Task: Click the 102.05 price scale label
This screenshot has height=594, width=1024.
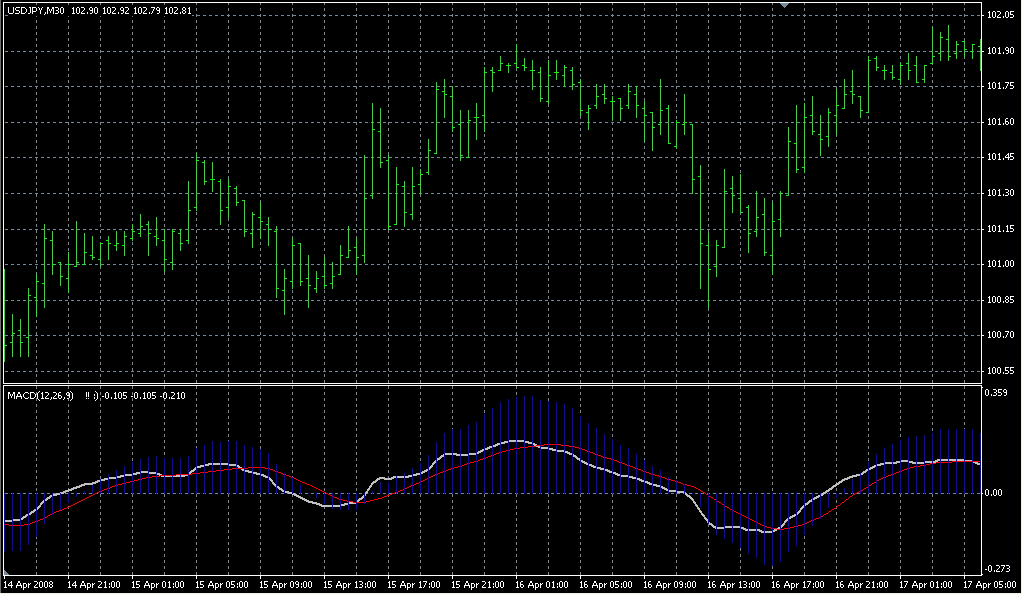Action: coord(1000,16)
